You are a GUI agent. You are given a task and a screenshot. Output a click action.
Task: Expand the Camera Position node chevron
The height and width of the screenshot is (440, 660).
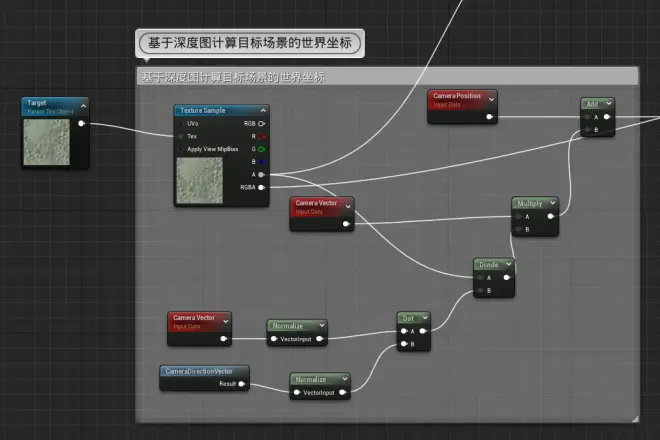[x=490, y=98]
